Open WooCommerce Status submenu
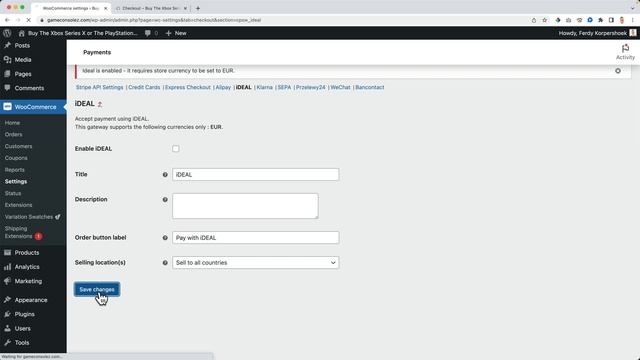Image resolution: width=640 pixels, height=360 pixels. (13, 193)
